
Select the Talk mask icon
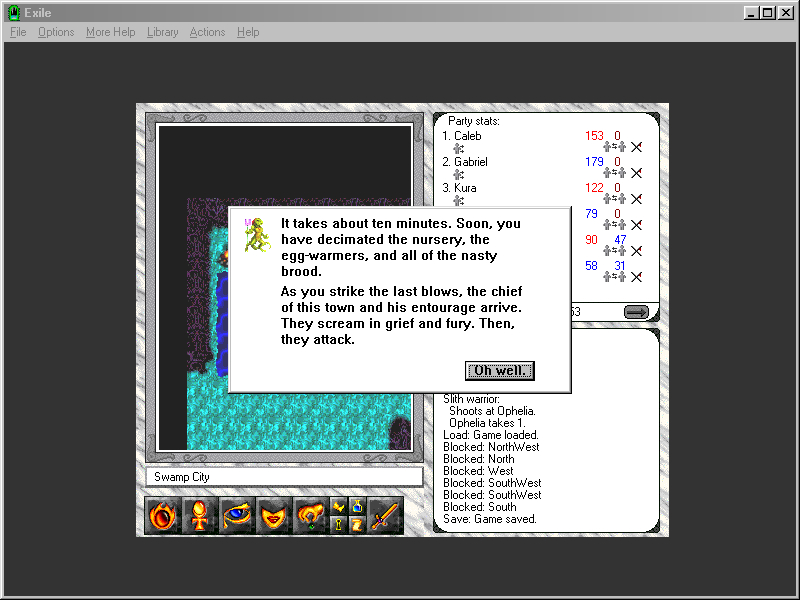(273, 516)
